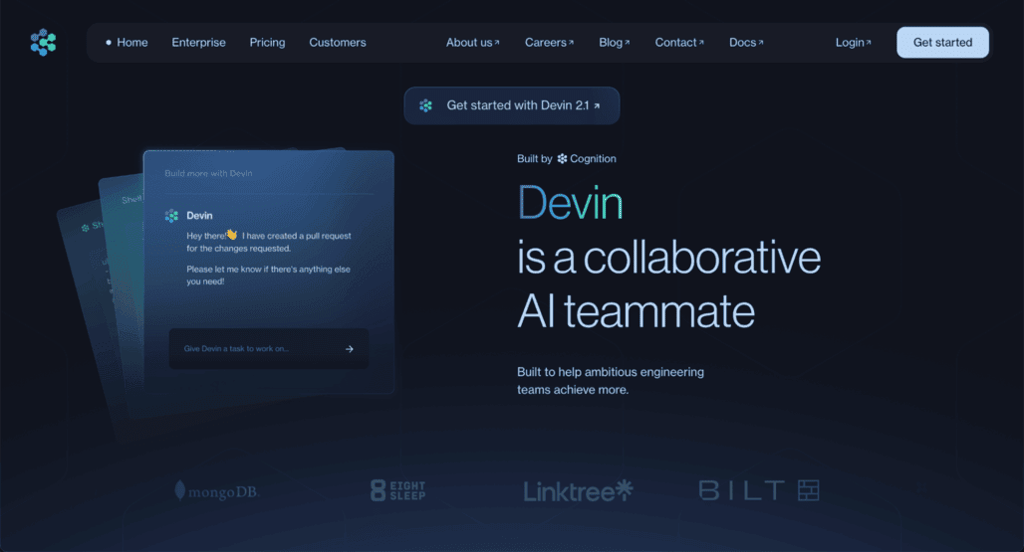1024x552 pixels.
Task: Click the Contact nav link
Action: [679, 42]
